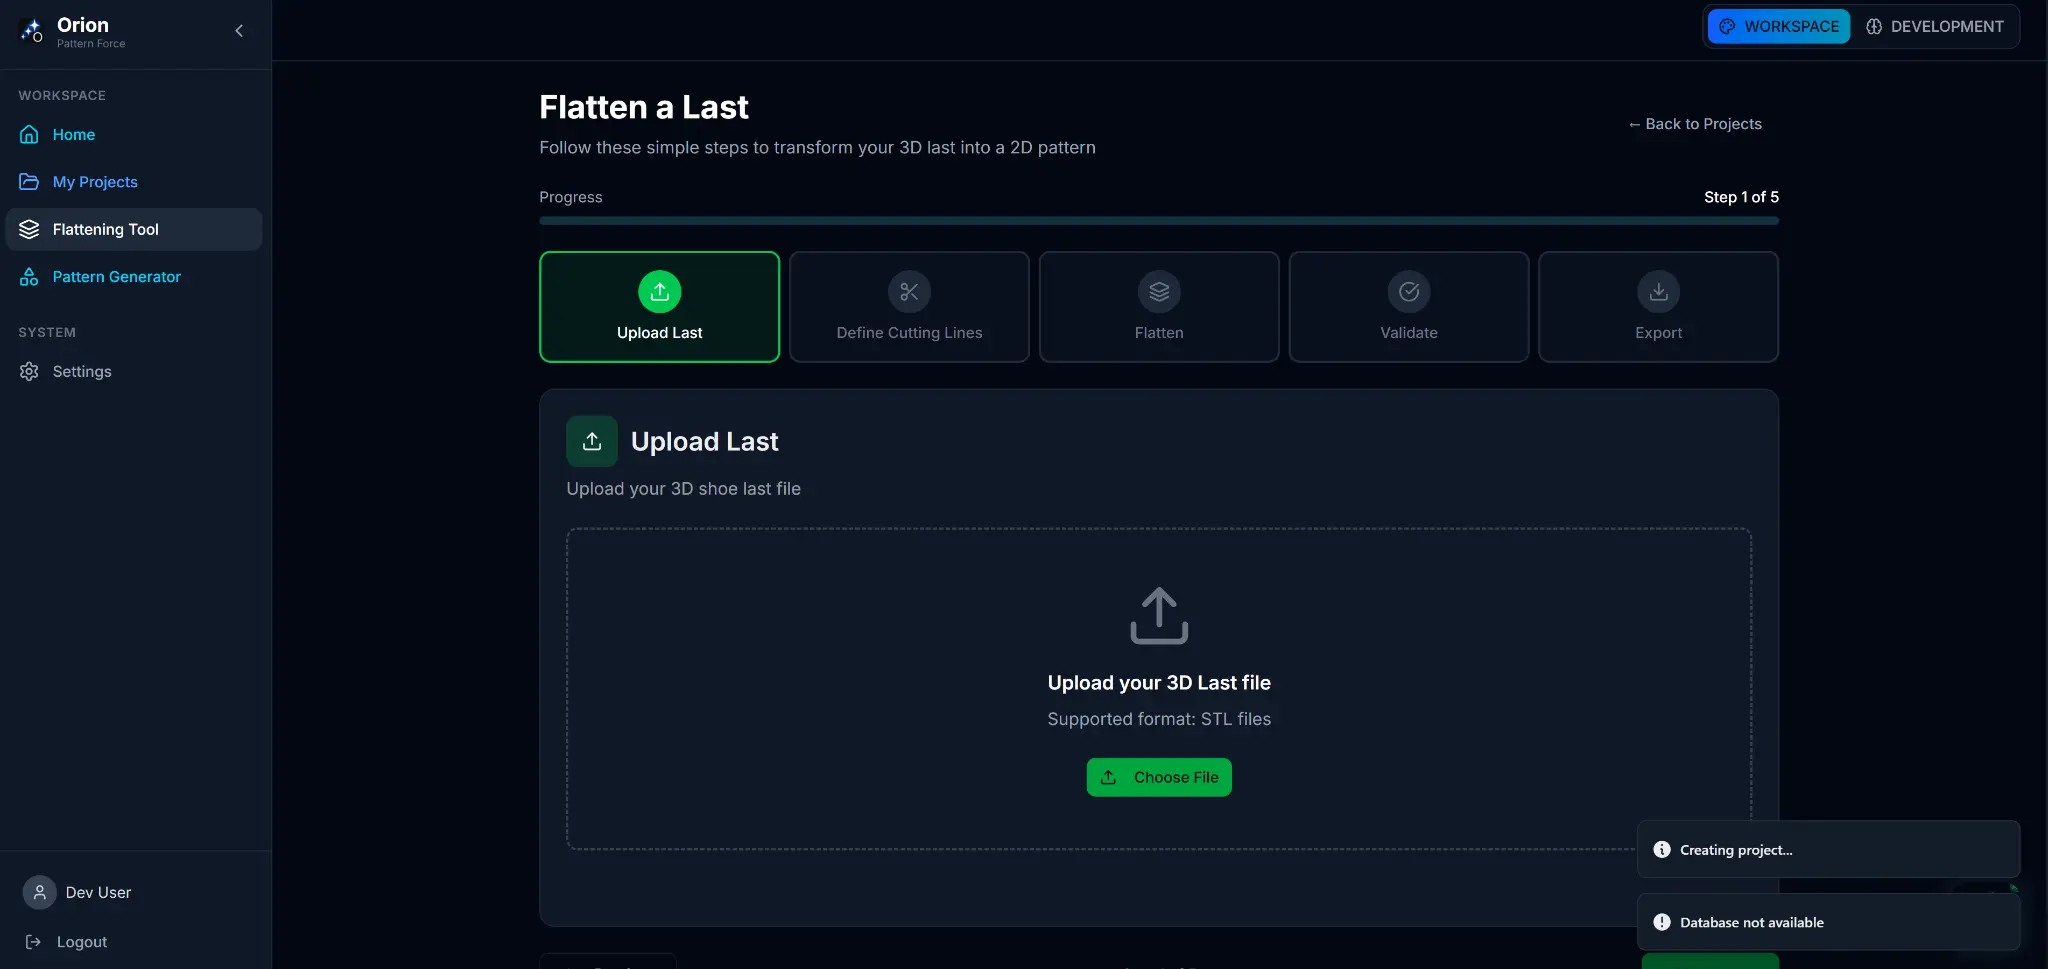2048x969 pixels.
Task: Switch to WORKSPACE mode
Action: click(1779, 27)
